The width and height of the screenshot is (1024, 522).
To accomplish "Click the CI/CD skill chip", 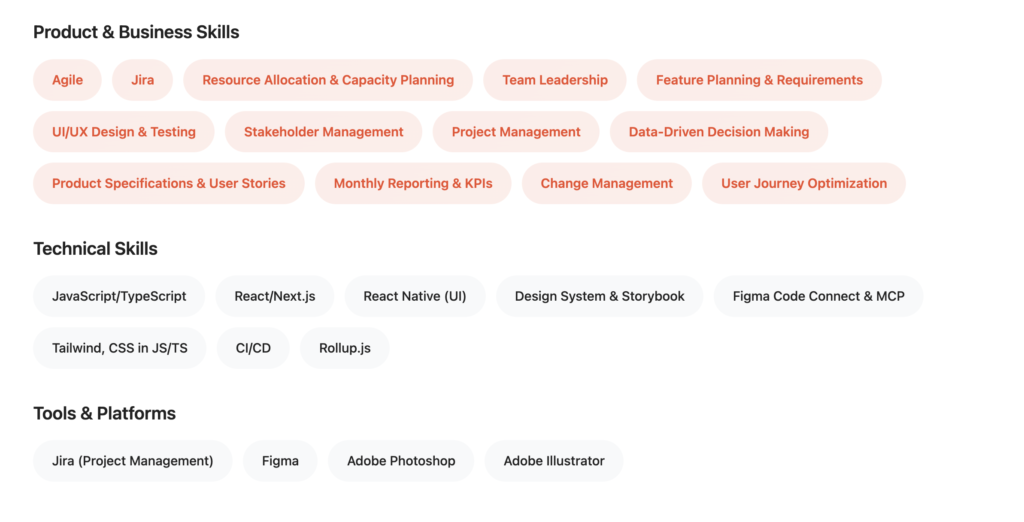I will pos(253,348).
